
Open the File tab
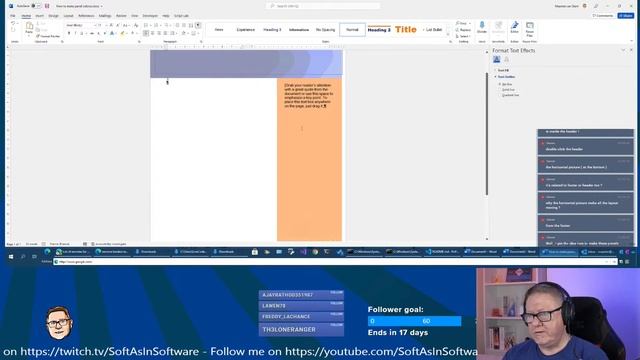13,16
